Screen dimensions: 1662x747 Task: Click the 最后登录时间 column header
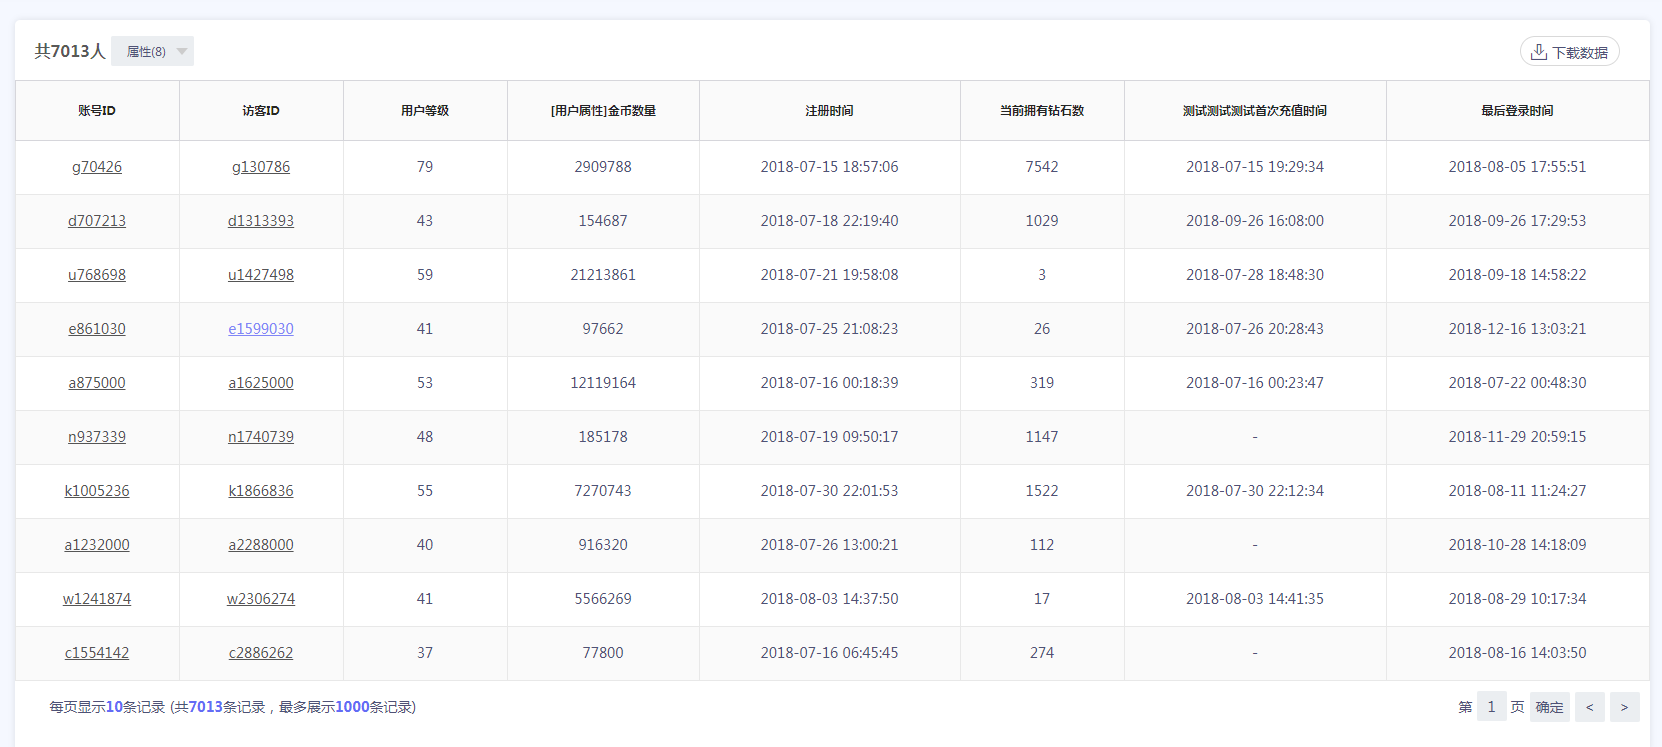[x=1517, y=111]
